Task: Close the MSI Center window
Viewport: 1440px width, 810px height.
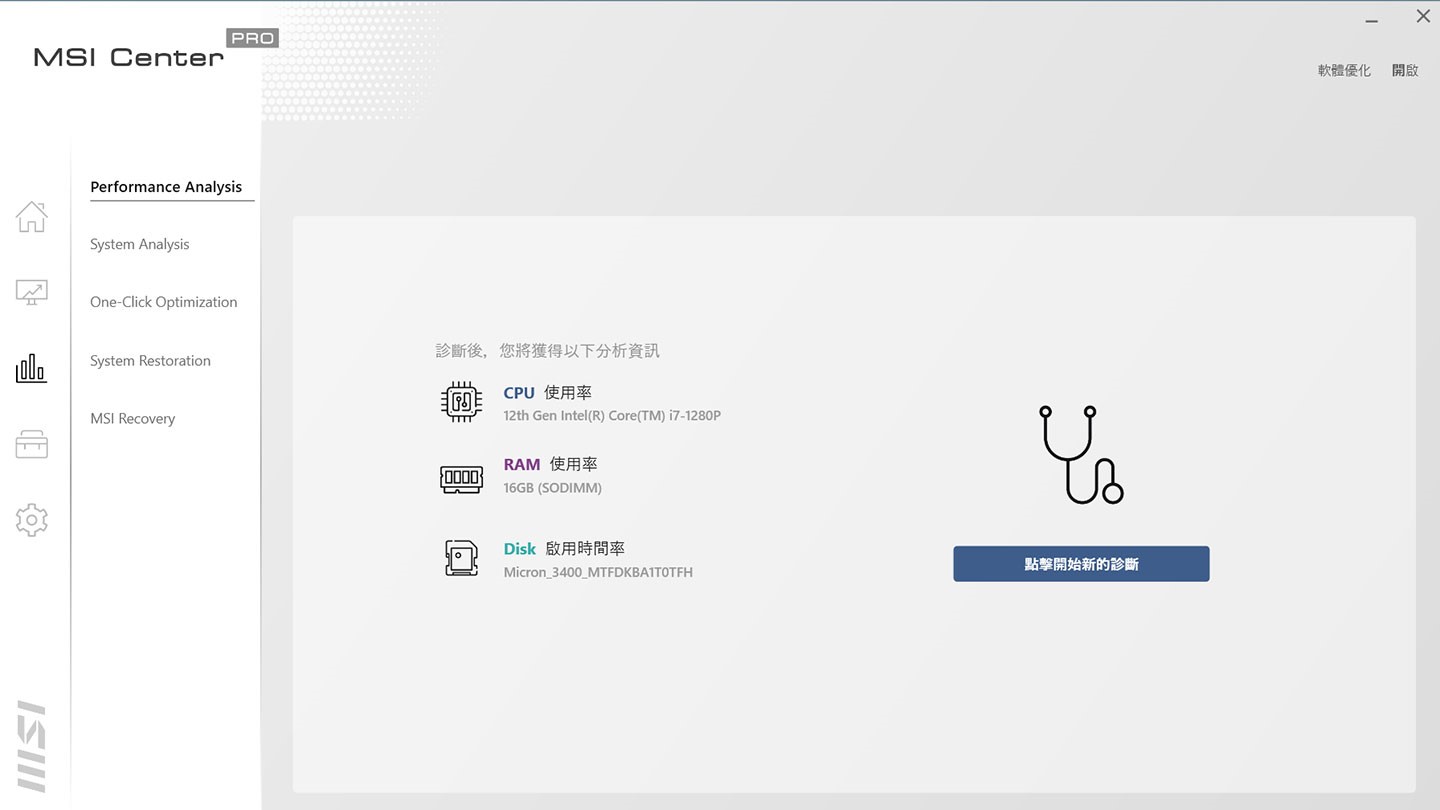Action: click(1423, 16)
